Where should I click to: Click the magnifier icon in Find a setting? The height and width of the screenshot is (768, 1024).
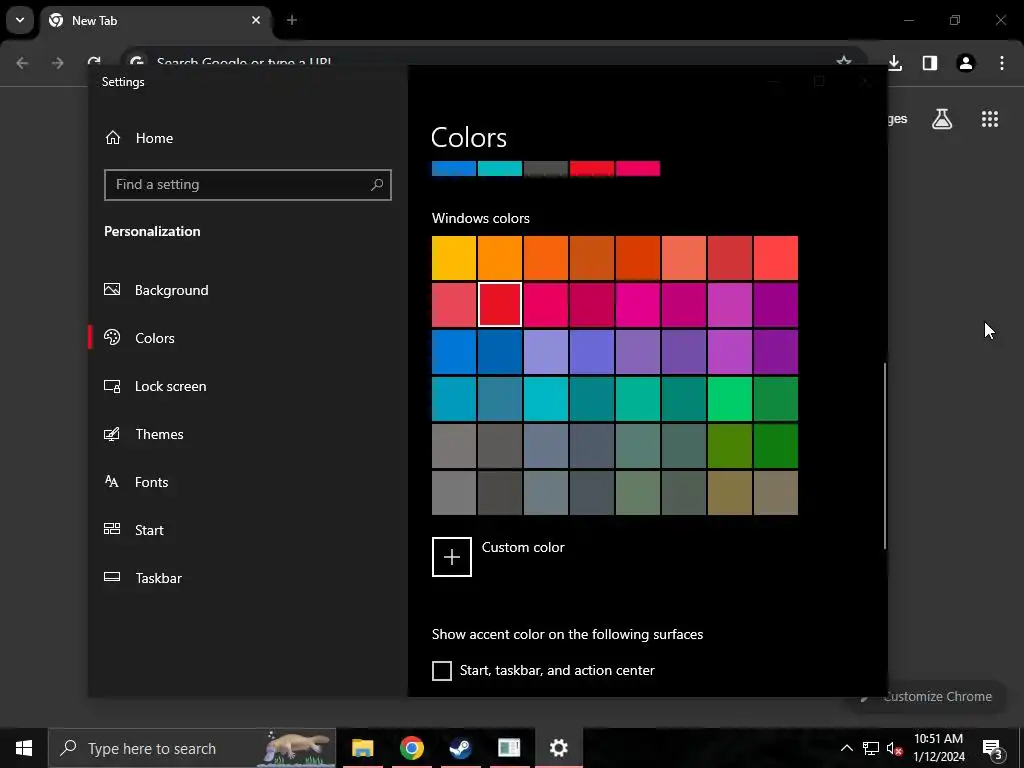coord(377,185)
